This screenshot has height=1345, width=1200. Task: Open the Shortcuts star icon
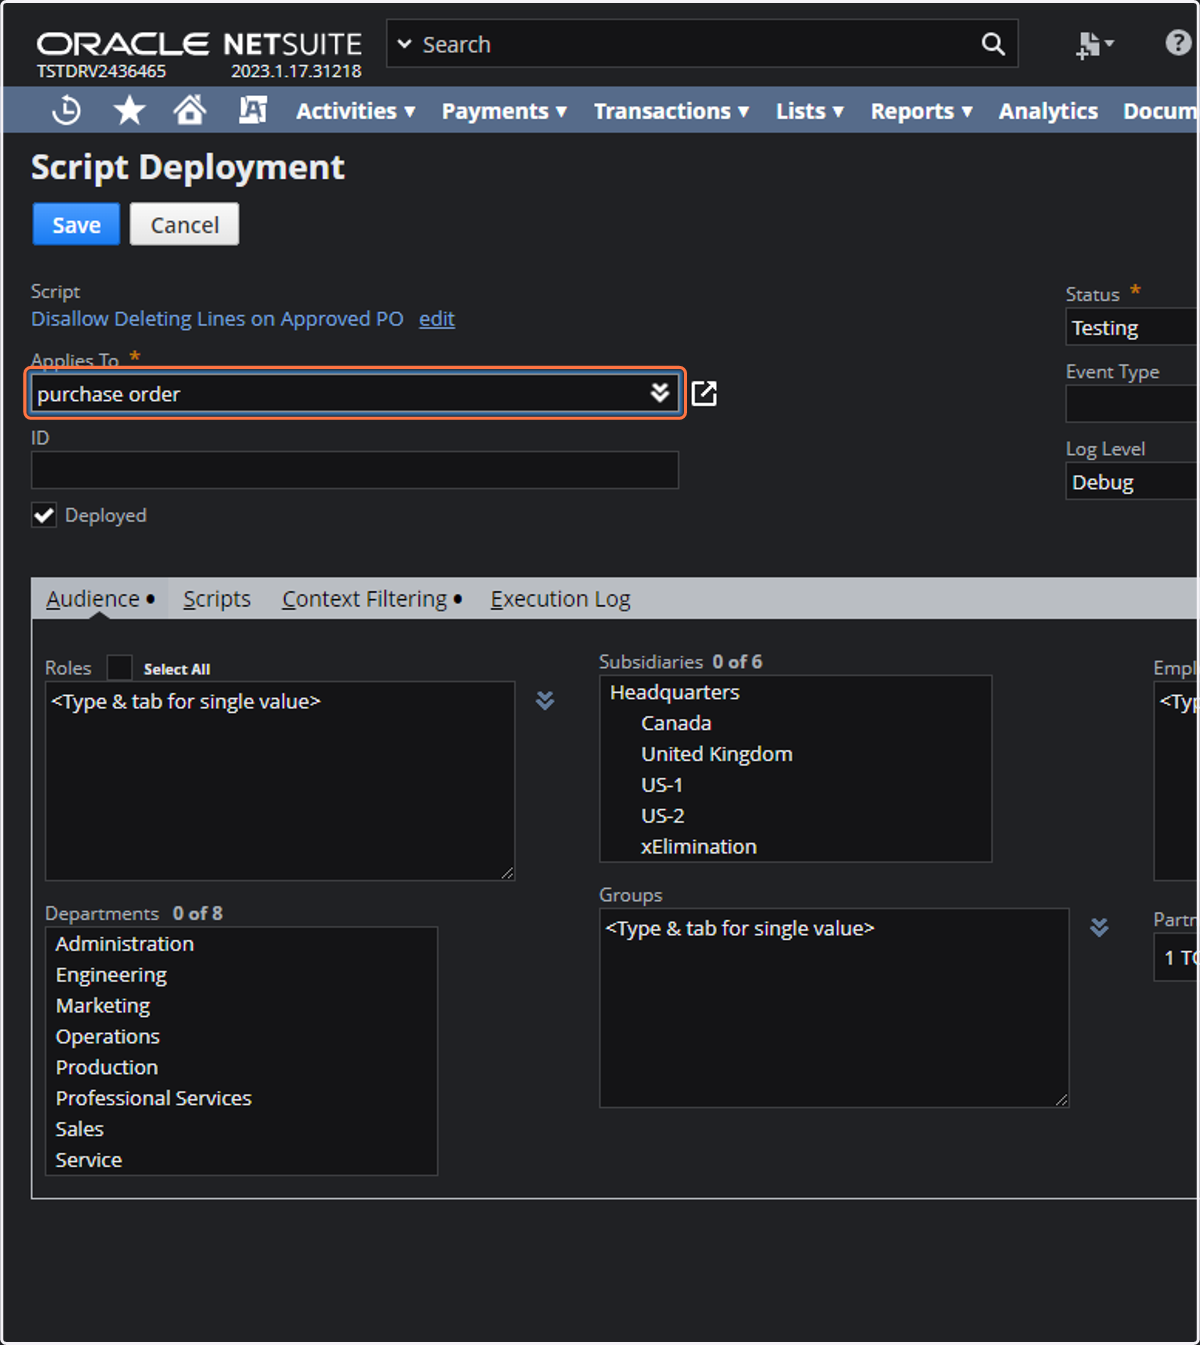(x=129, y=110)
